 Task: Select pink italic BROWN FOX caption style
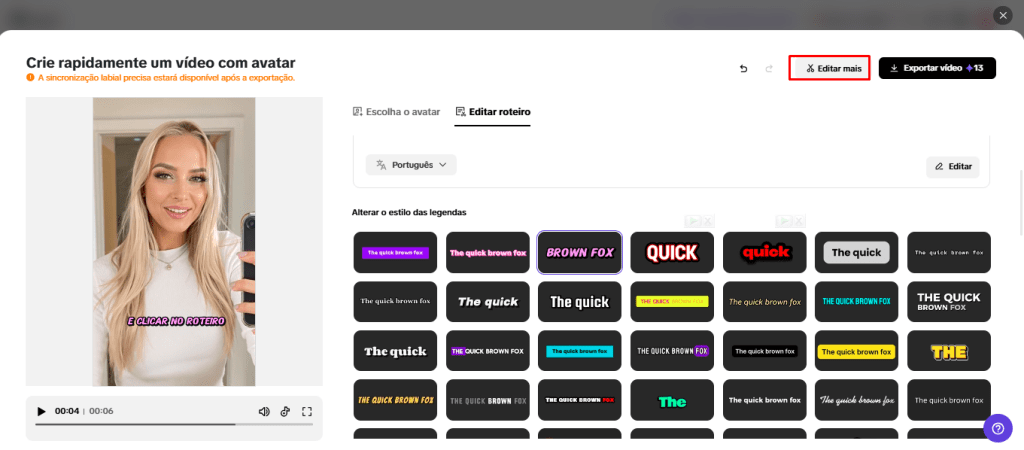point(580,253)
